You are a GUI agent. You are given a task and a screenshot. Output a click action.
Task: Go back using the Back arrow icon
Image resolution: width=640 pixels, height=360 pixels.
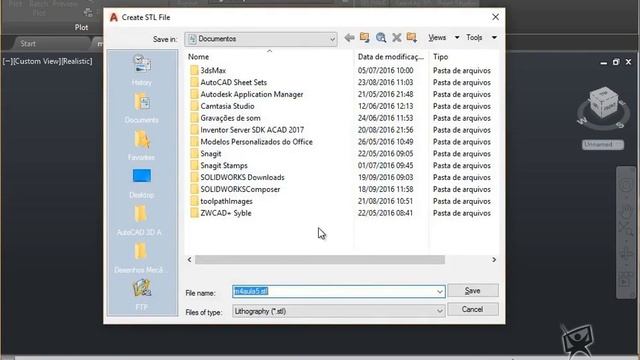349,38
